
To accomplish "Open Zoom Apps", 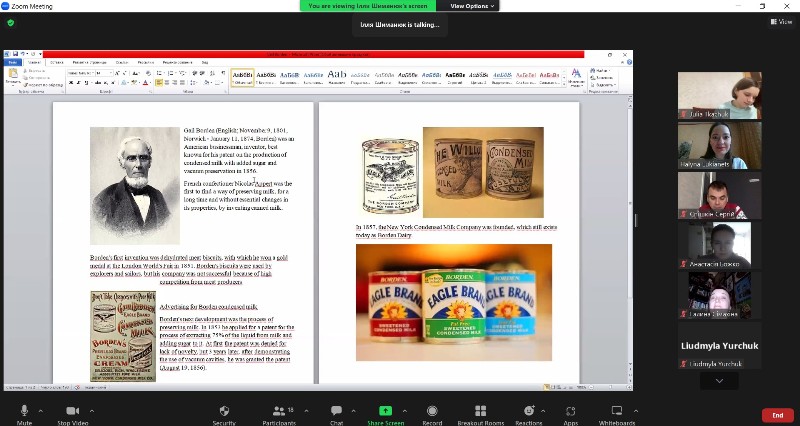I will 570,411.
